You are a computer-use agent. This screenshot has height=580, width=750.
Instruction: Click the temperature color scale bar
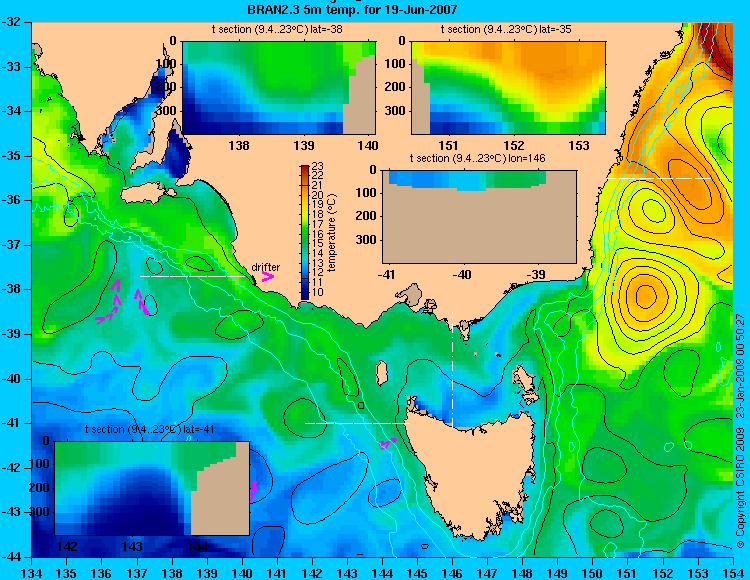[305, 233]
